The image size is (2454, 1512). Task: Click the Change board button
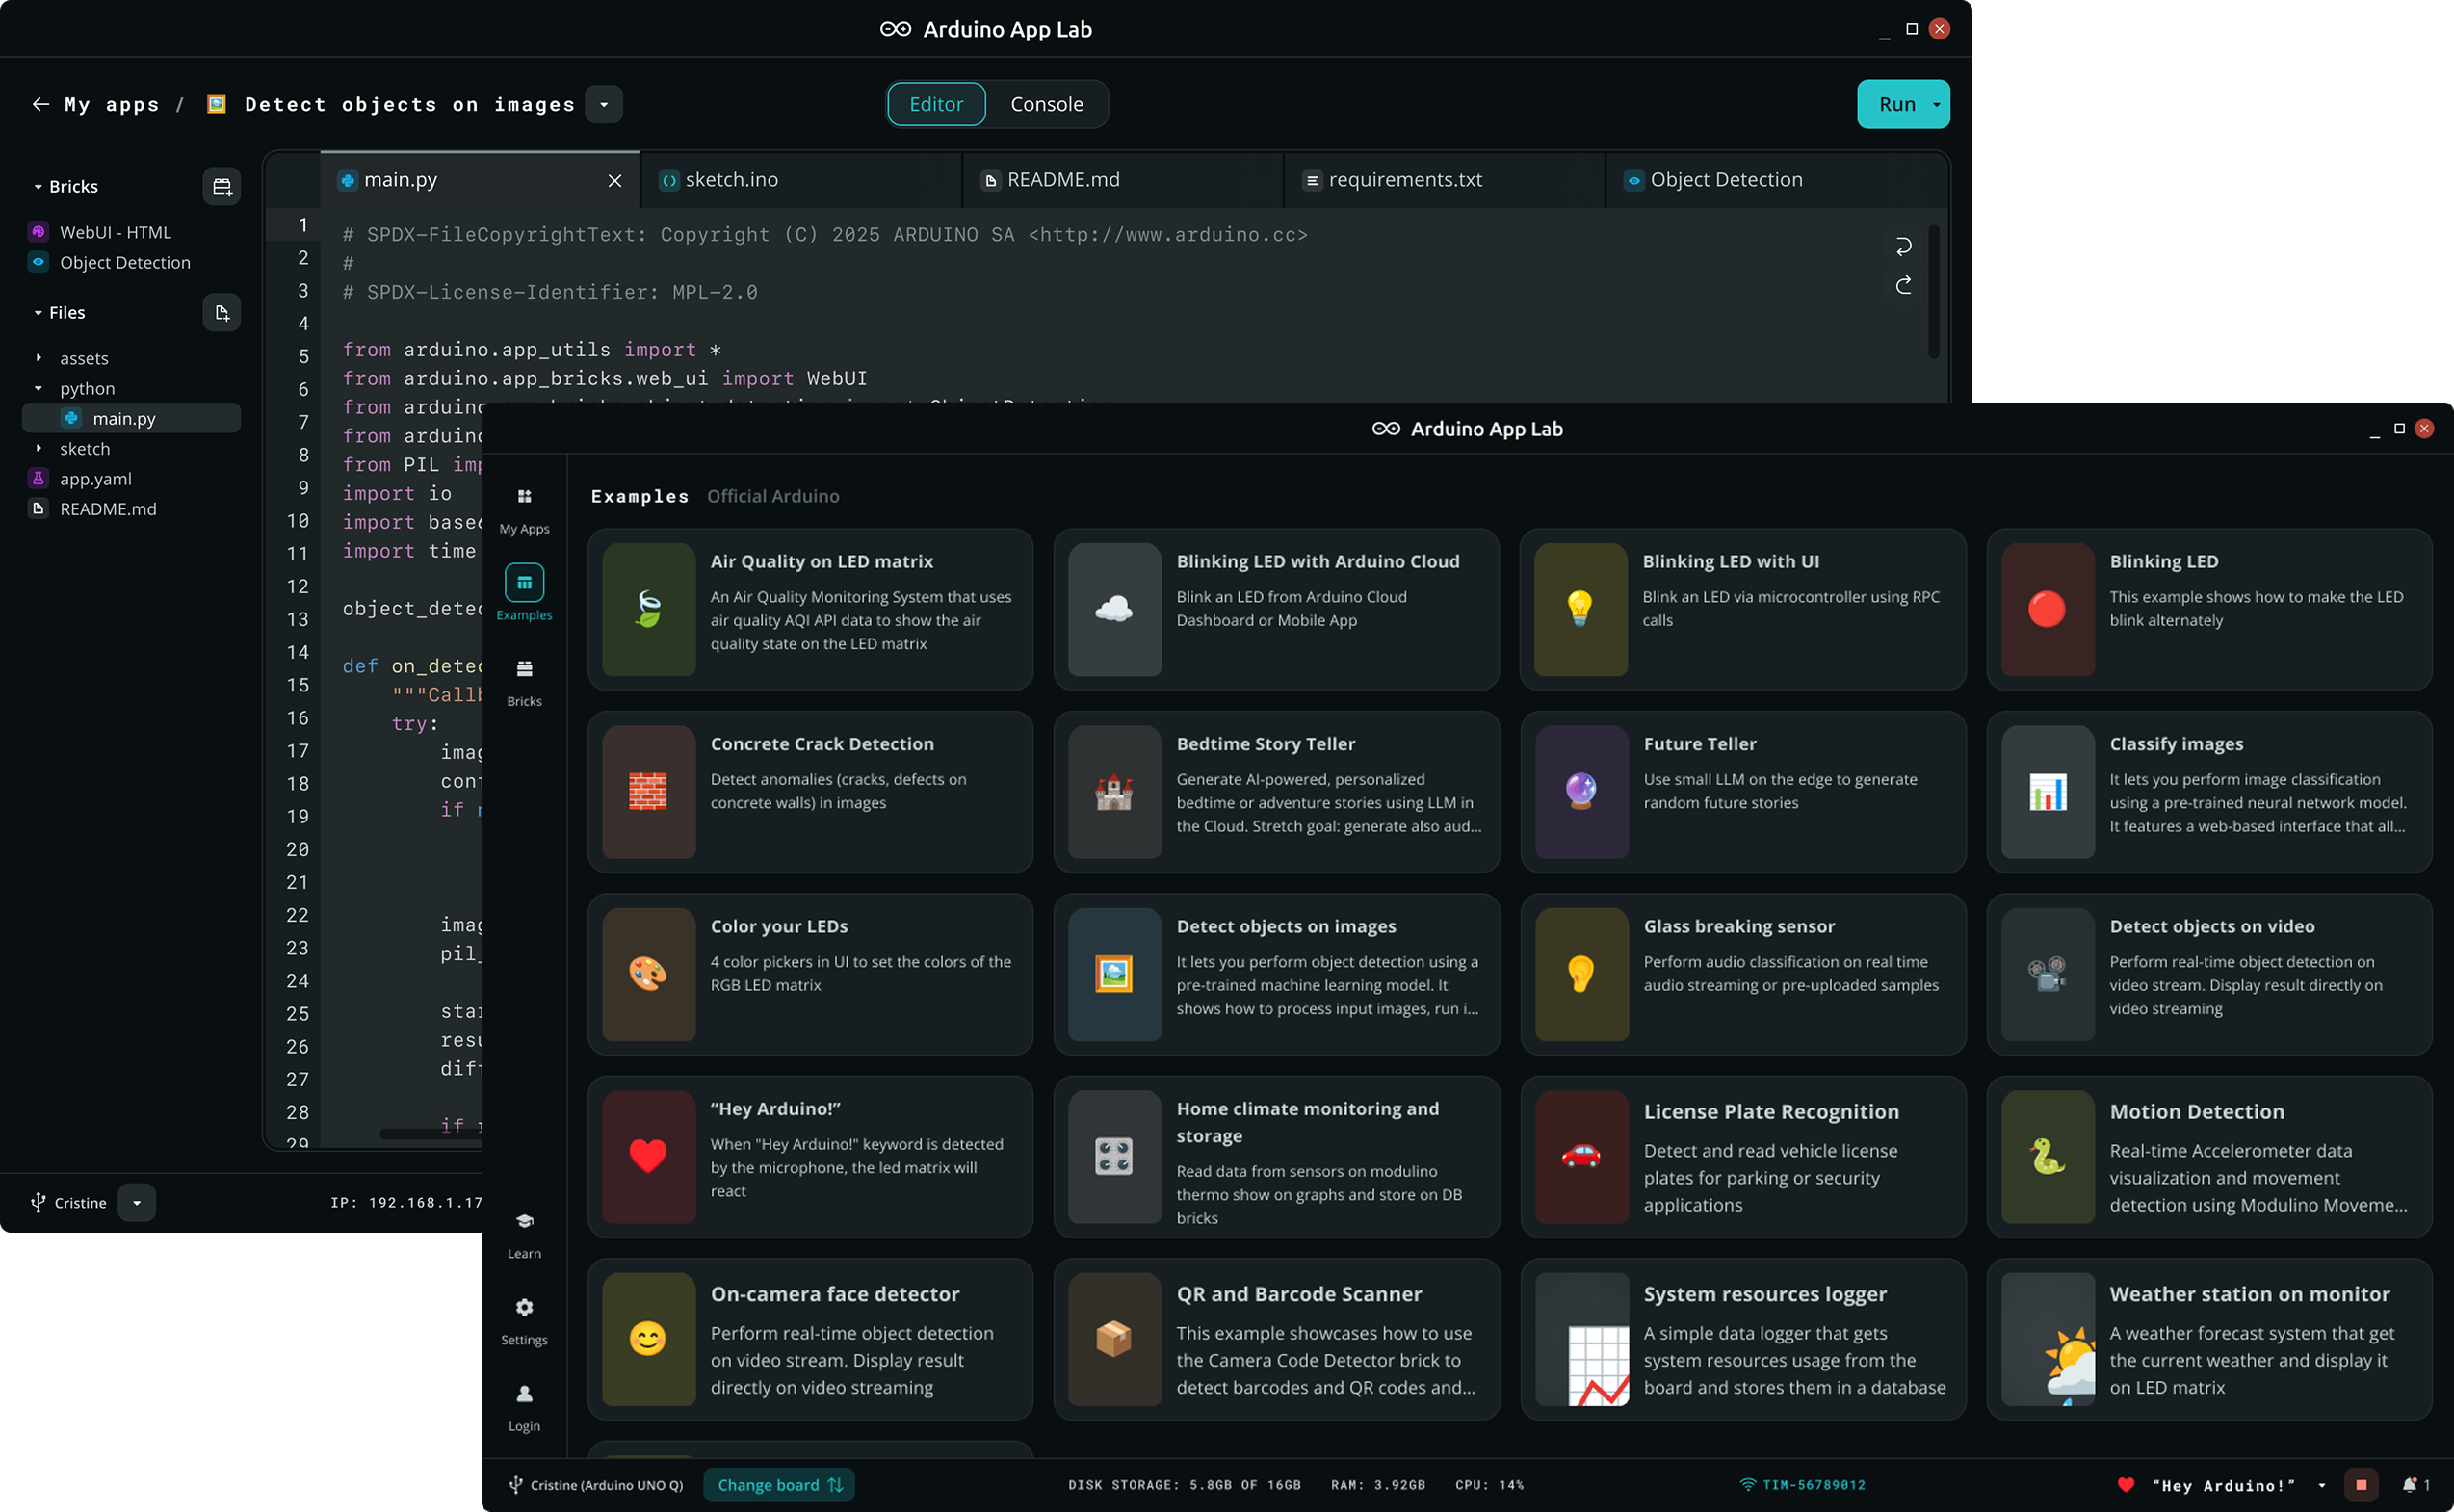778,1485
